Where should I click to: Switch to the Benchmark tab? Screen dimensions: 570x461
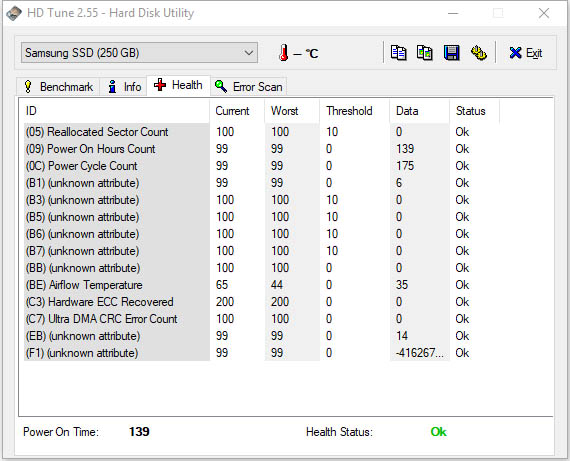click(58, 87)
